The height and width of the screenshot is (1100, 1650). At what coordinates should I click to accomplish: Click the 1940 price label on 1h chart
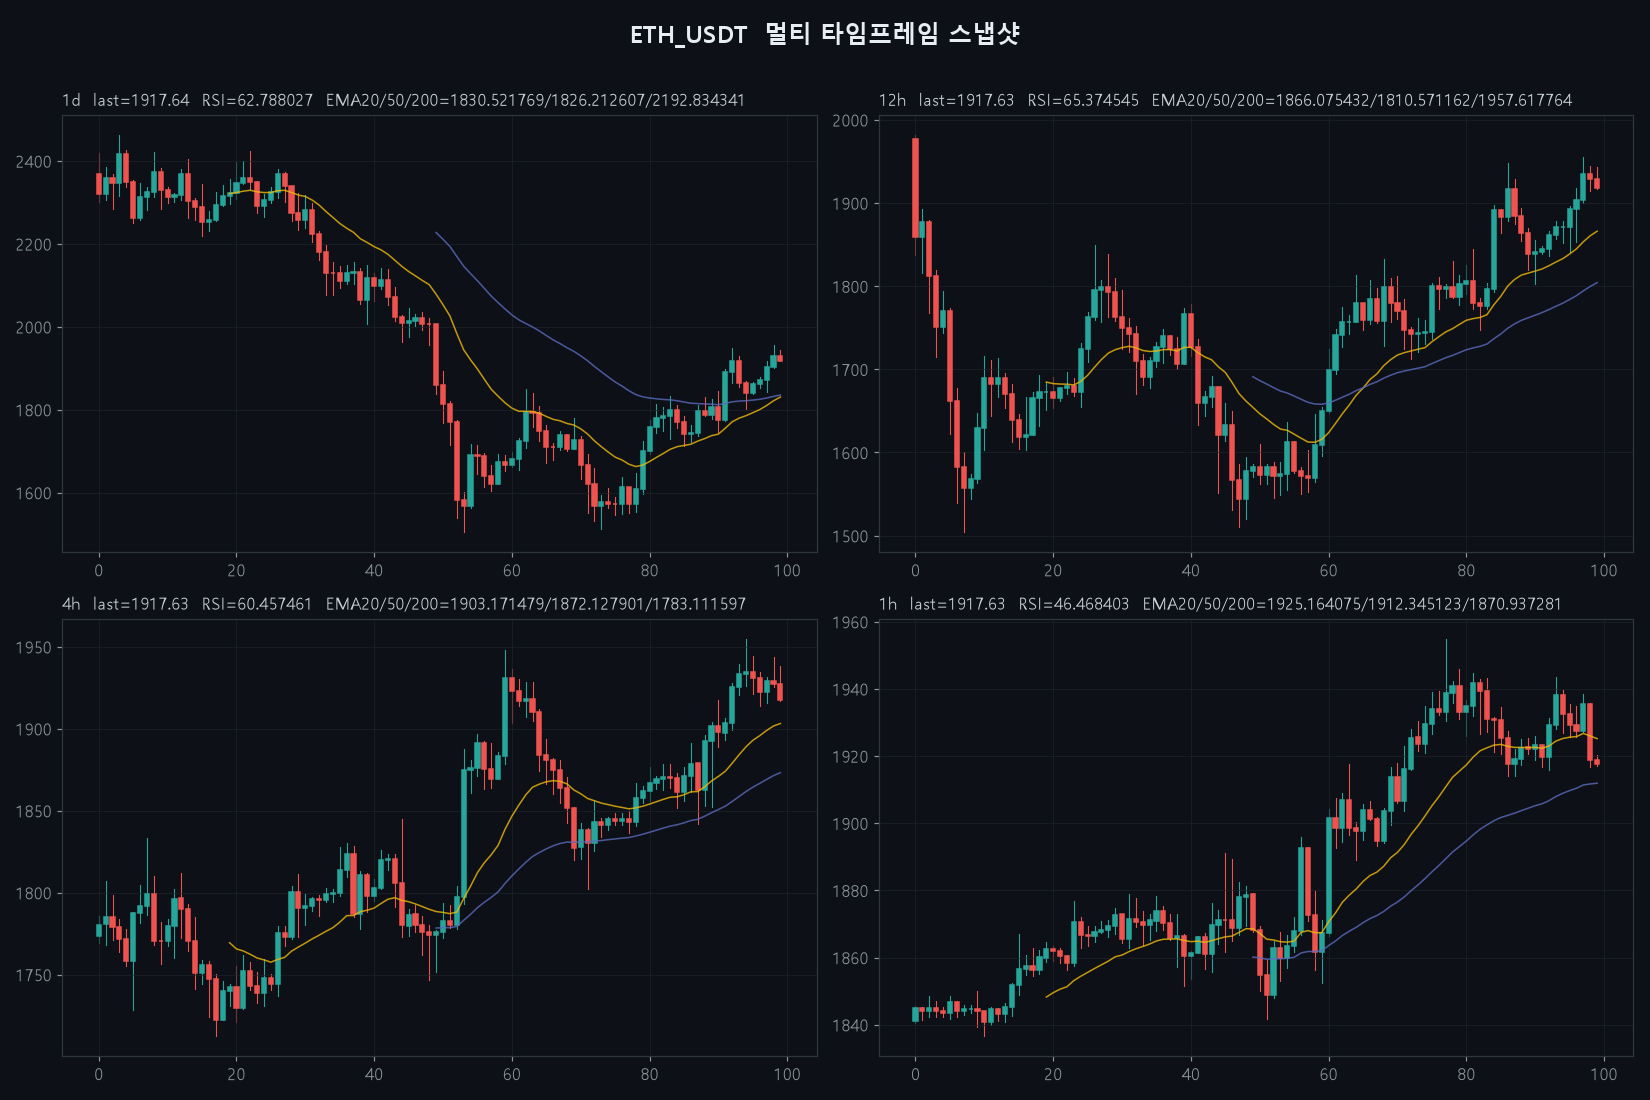[x=850, y=690]
